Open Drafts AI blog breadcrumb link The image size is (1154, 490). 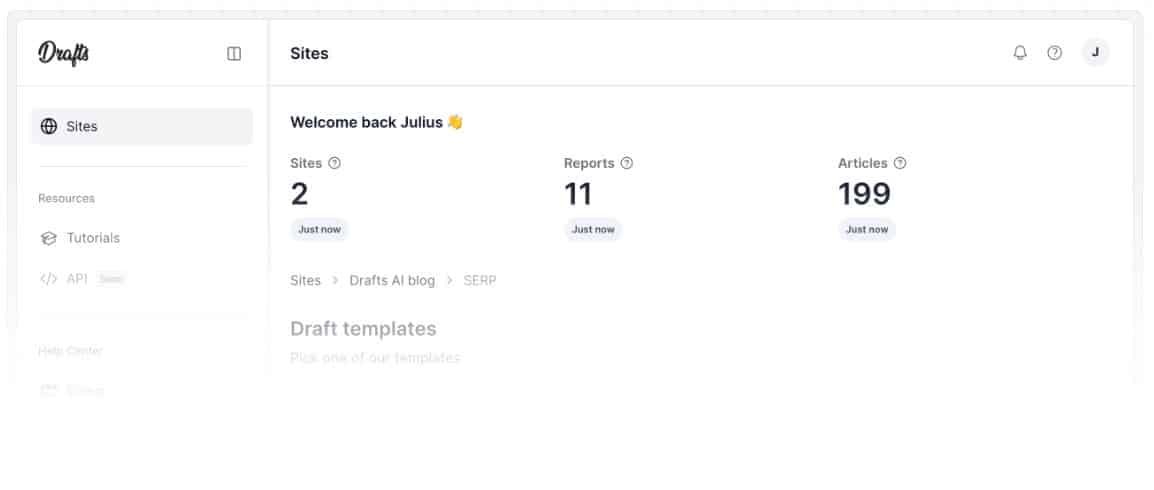coord(392,281)
